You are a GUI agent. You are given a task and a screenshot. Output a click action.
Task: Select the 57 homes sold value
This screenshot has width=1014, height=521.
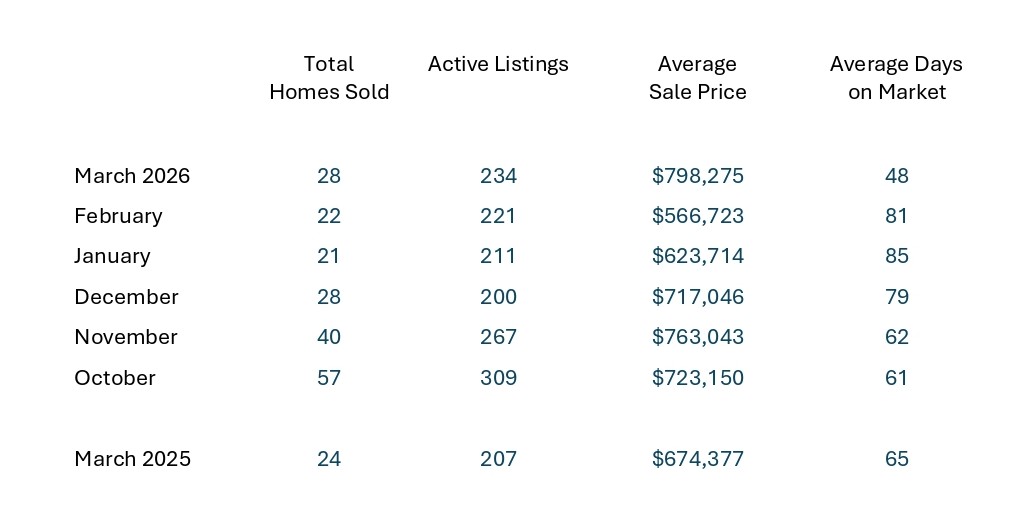(x=329, y=378)
